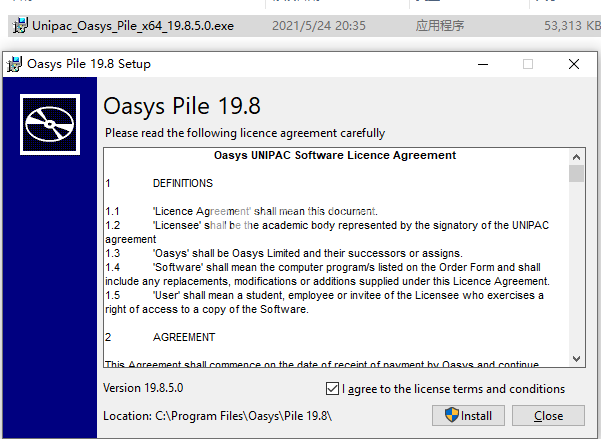Screen dimensions: 601x439
Task: Click the '2 AGREEMENT' heading in the licence
Action: (x=160, y=337)
